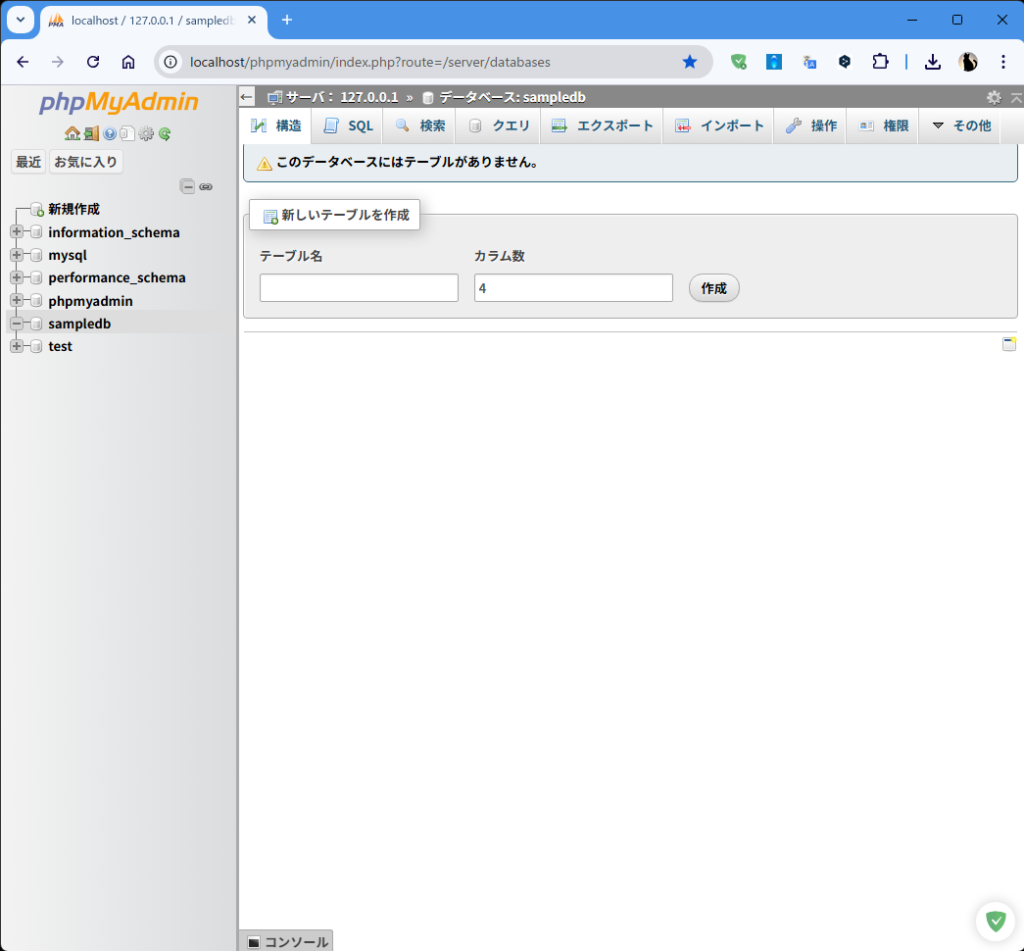Open the コンソール panel at the bottom
1024x951 pixels.
pos(287,941)
